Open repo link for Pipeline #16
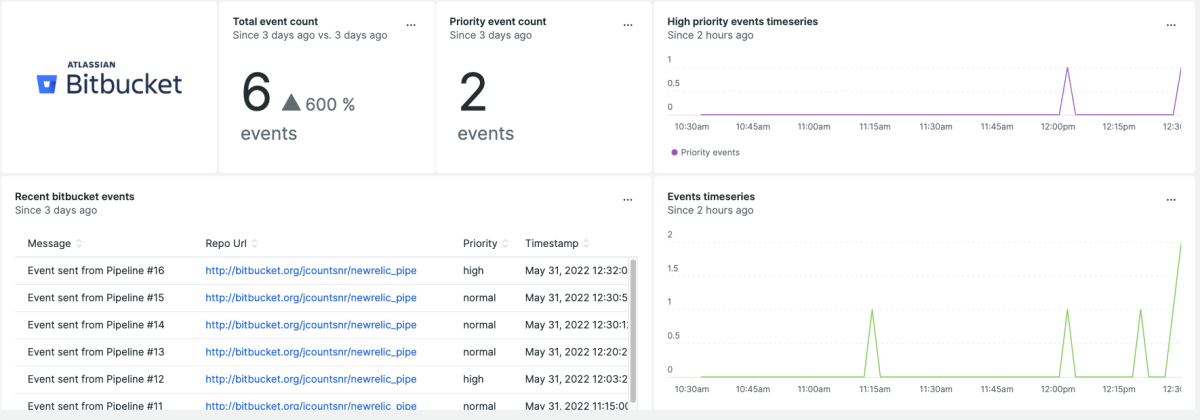 tap(310, 270)
